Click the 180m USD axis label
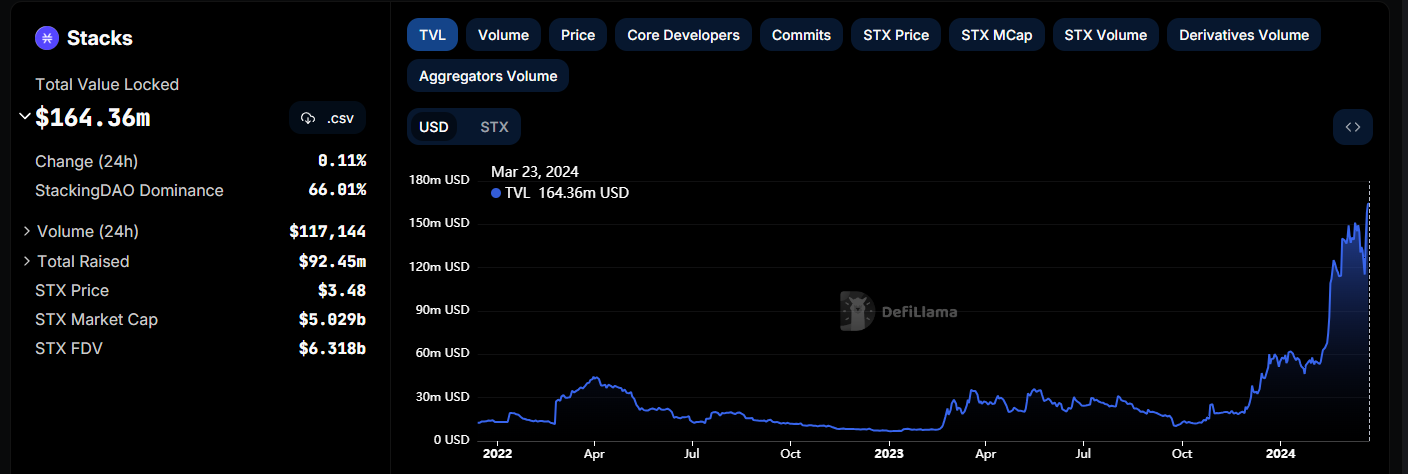The width and height of the screenshot is (1408, 474). click(439, 180)
